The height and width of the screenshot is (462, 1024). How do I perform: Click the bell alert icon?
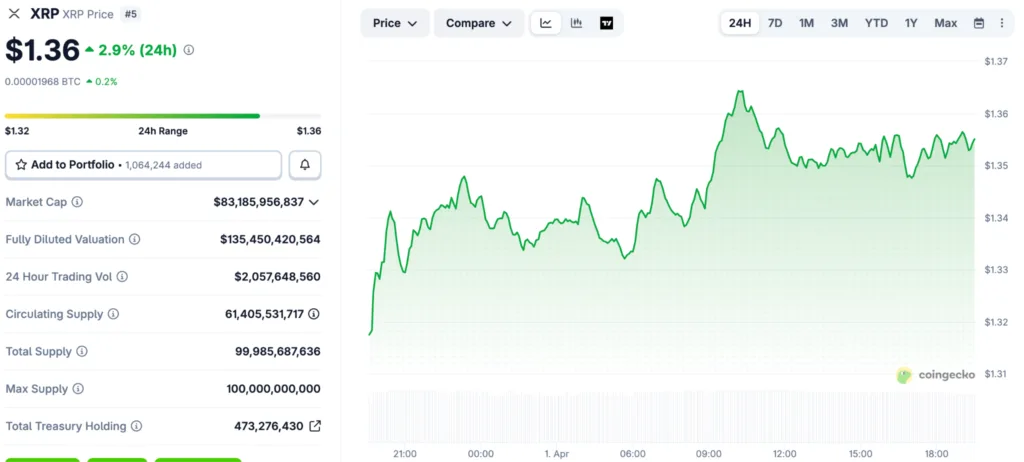pyautogui.click(x=305, y=165)
